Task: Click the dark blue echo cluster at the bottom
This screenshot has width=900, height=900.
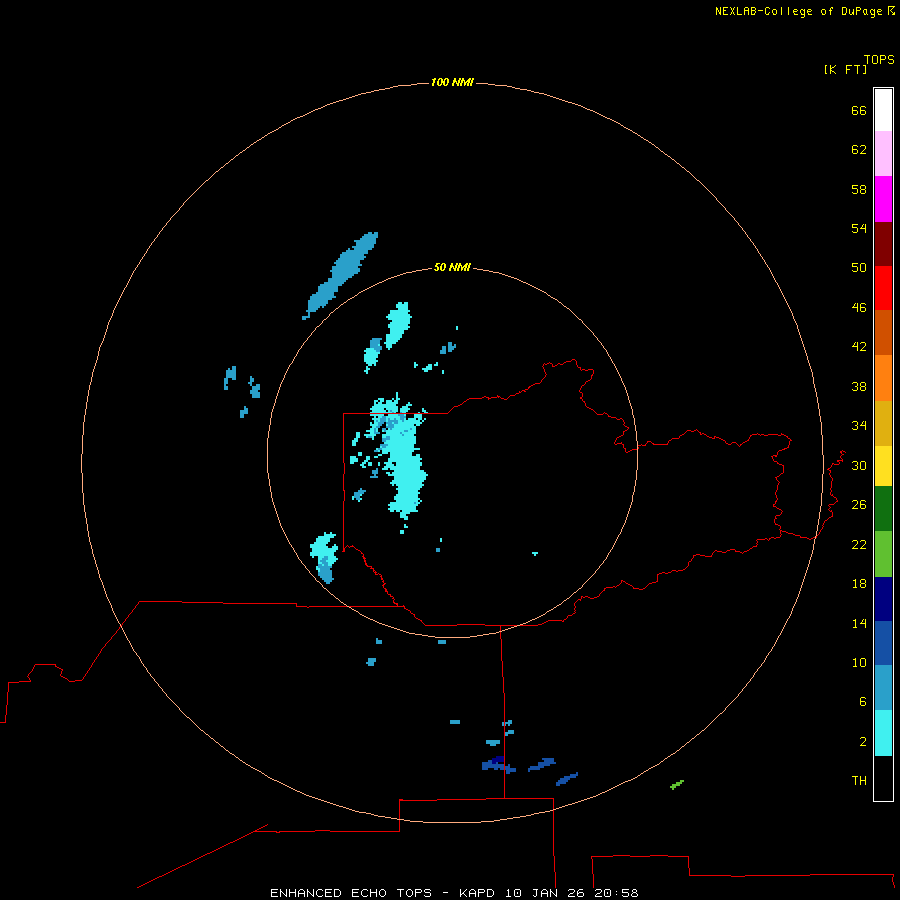Action: point(498,765)
